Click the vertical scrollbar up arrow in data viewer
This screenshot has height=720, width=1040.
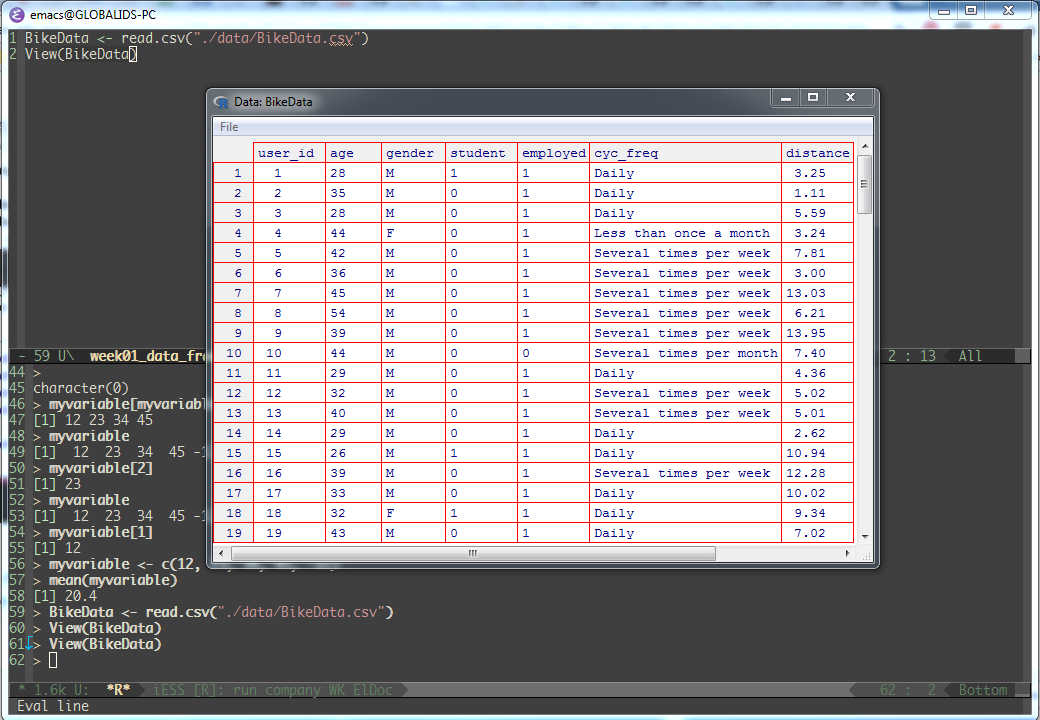[x=864, y=147]
